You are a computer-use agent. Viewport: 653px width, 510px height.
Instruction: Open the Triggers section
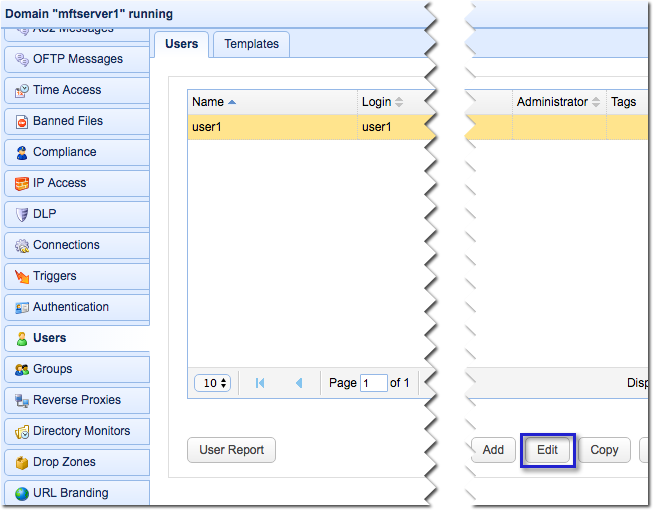77,276
